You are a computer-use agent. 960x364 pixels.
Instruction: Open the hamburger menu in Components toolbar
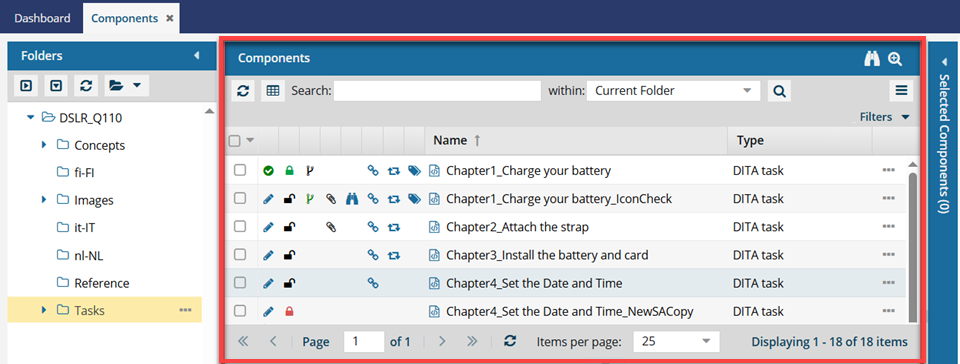pyautogui.click(x=901, y=91)
